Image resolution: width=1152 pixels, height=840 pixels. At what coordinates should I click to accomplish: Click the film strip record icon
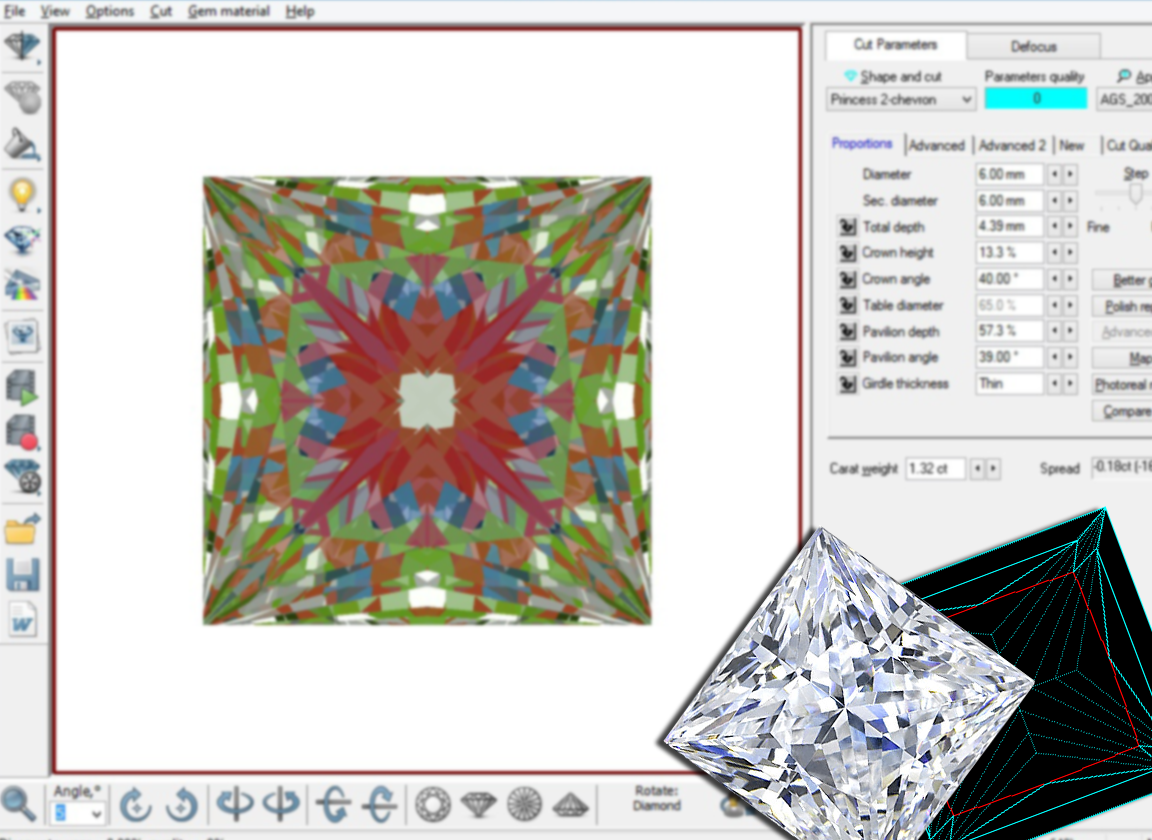(21, 431)
